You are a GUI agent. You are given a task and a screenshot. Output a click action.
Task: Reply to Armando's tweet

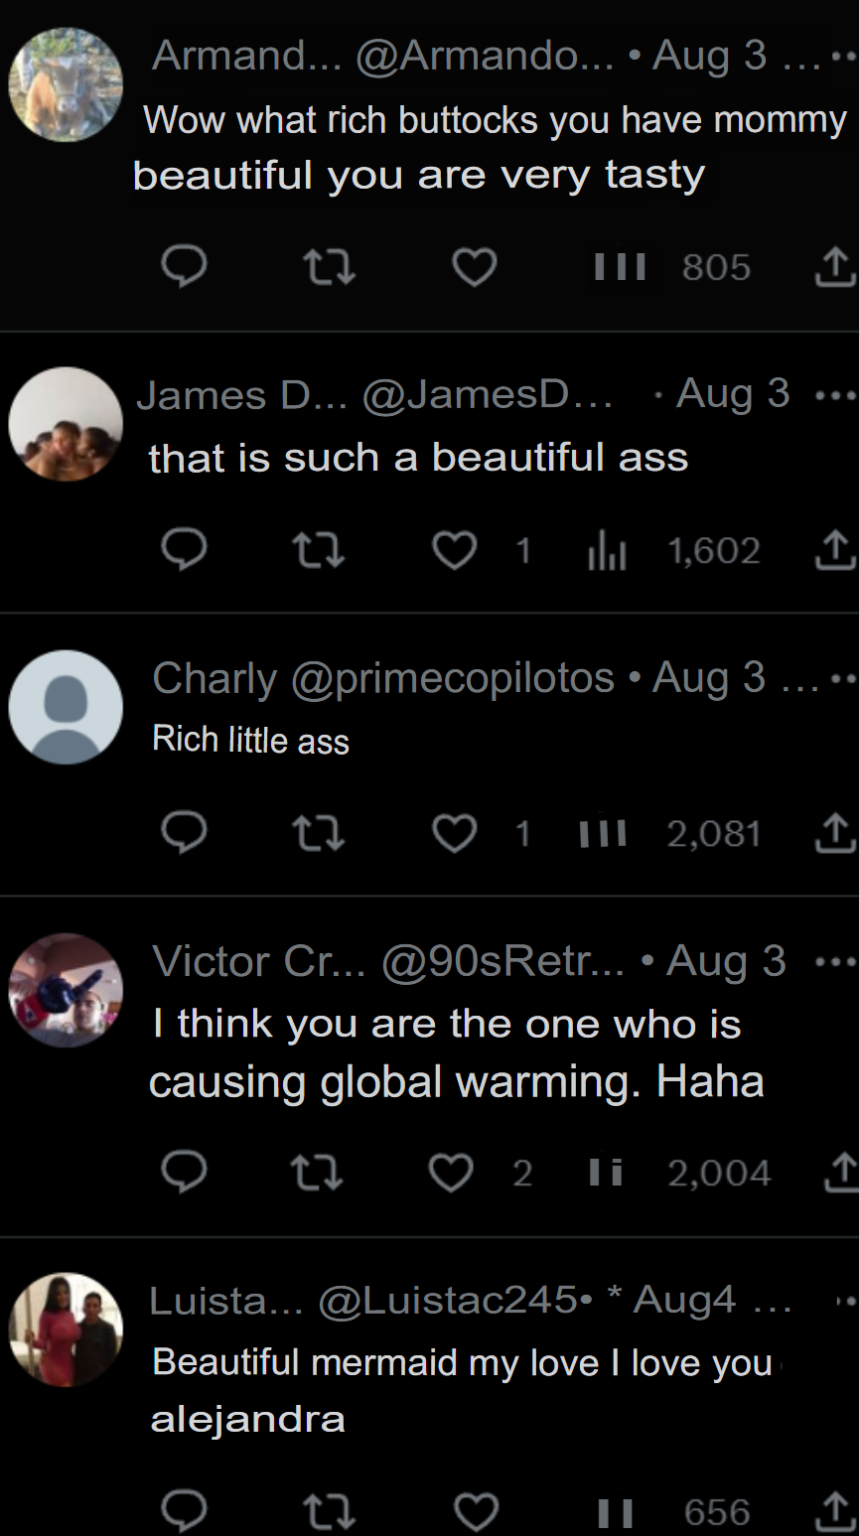[184, 267]
